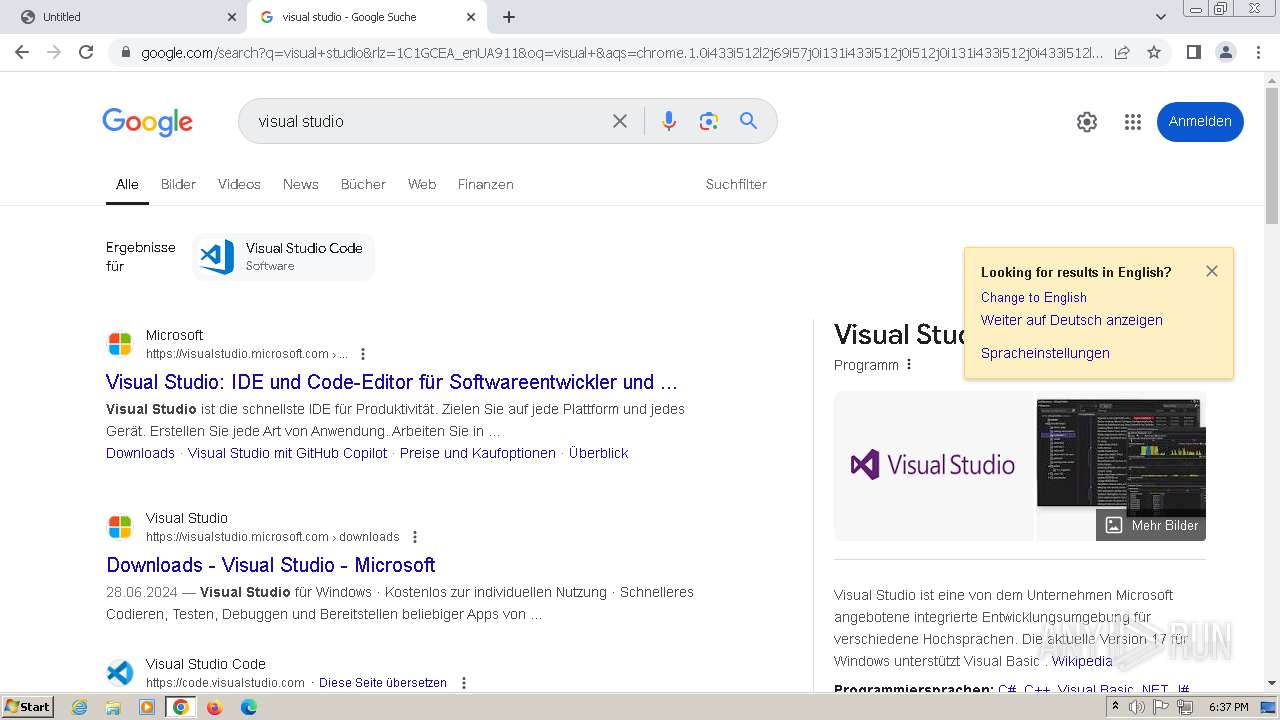Close the English results language prompt

[x=1212, y=271]
